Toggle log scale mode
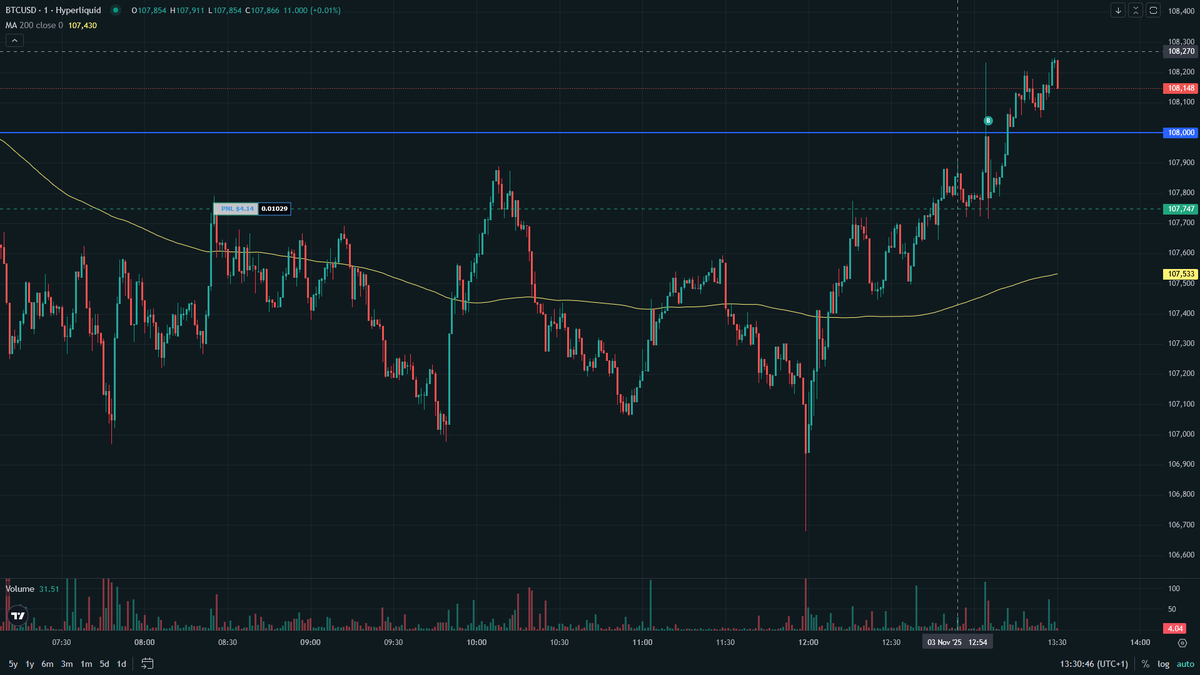Image resolution: width=1200 pixels, height=675 pixels. (x=1163, y=664)
